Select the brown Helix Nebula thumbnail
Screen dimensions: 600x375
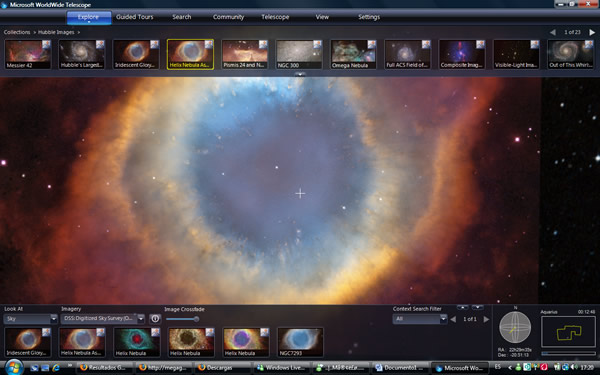191,342
